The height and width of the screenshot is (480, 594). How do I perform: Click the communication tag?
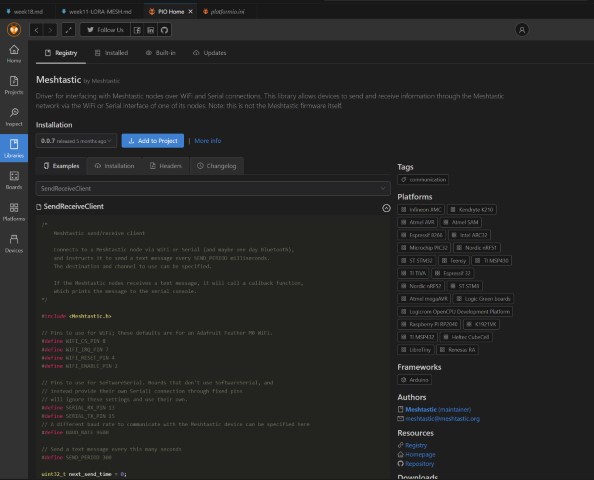[423, 180]
